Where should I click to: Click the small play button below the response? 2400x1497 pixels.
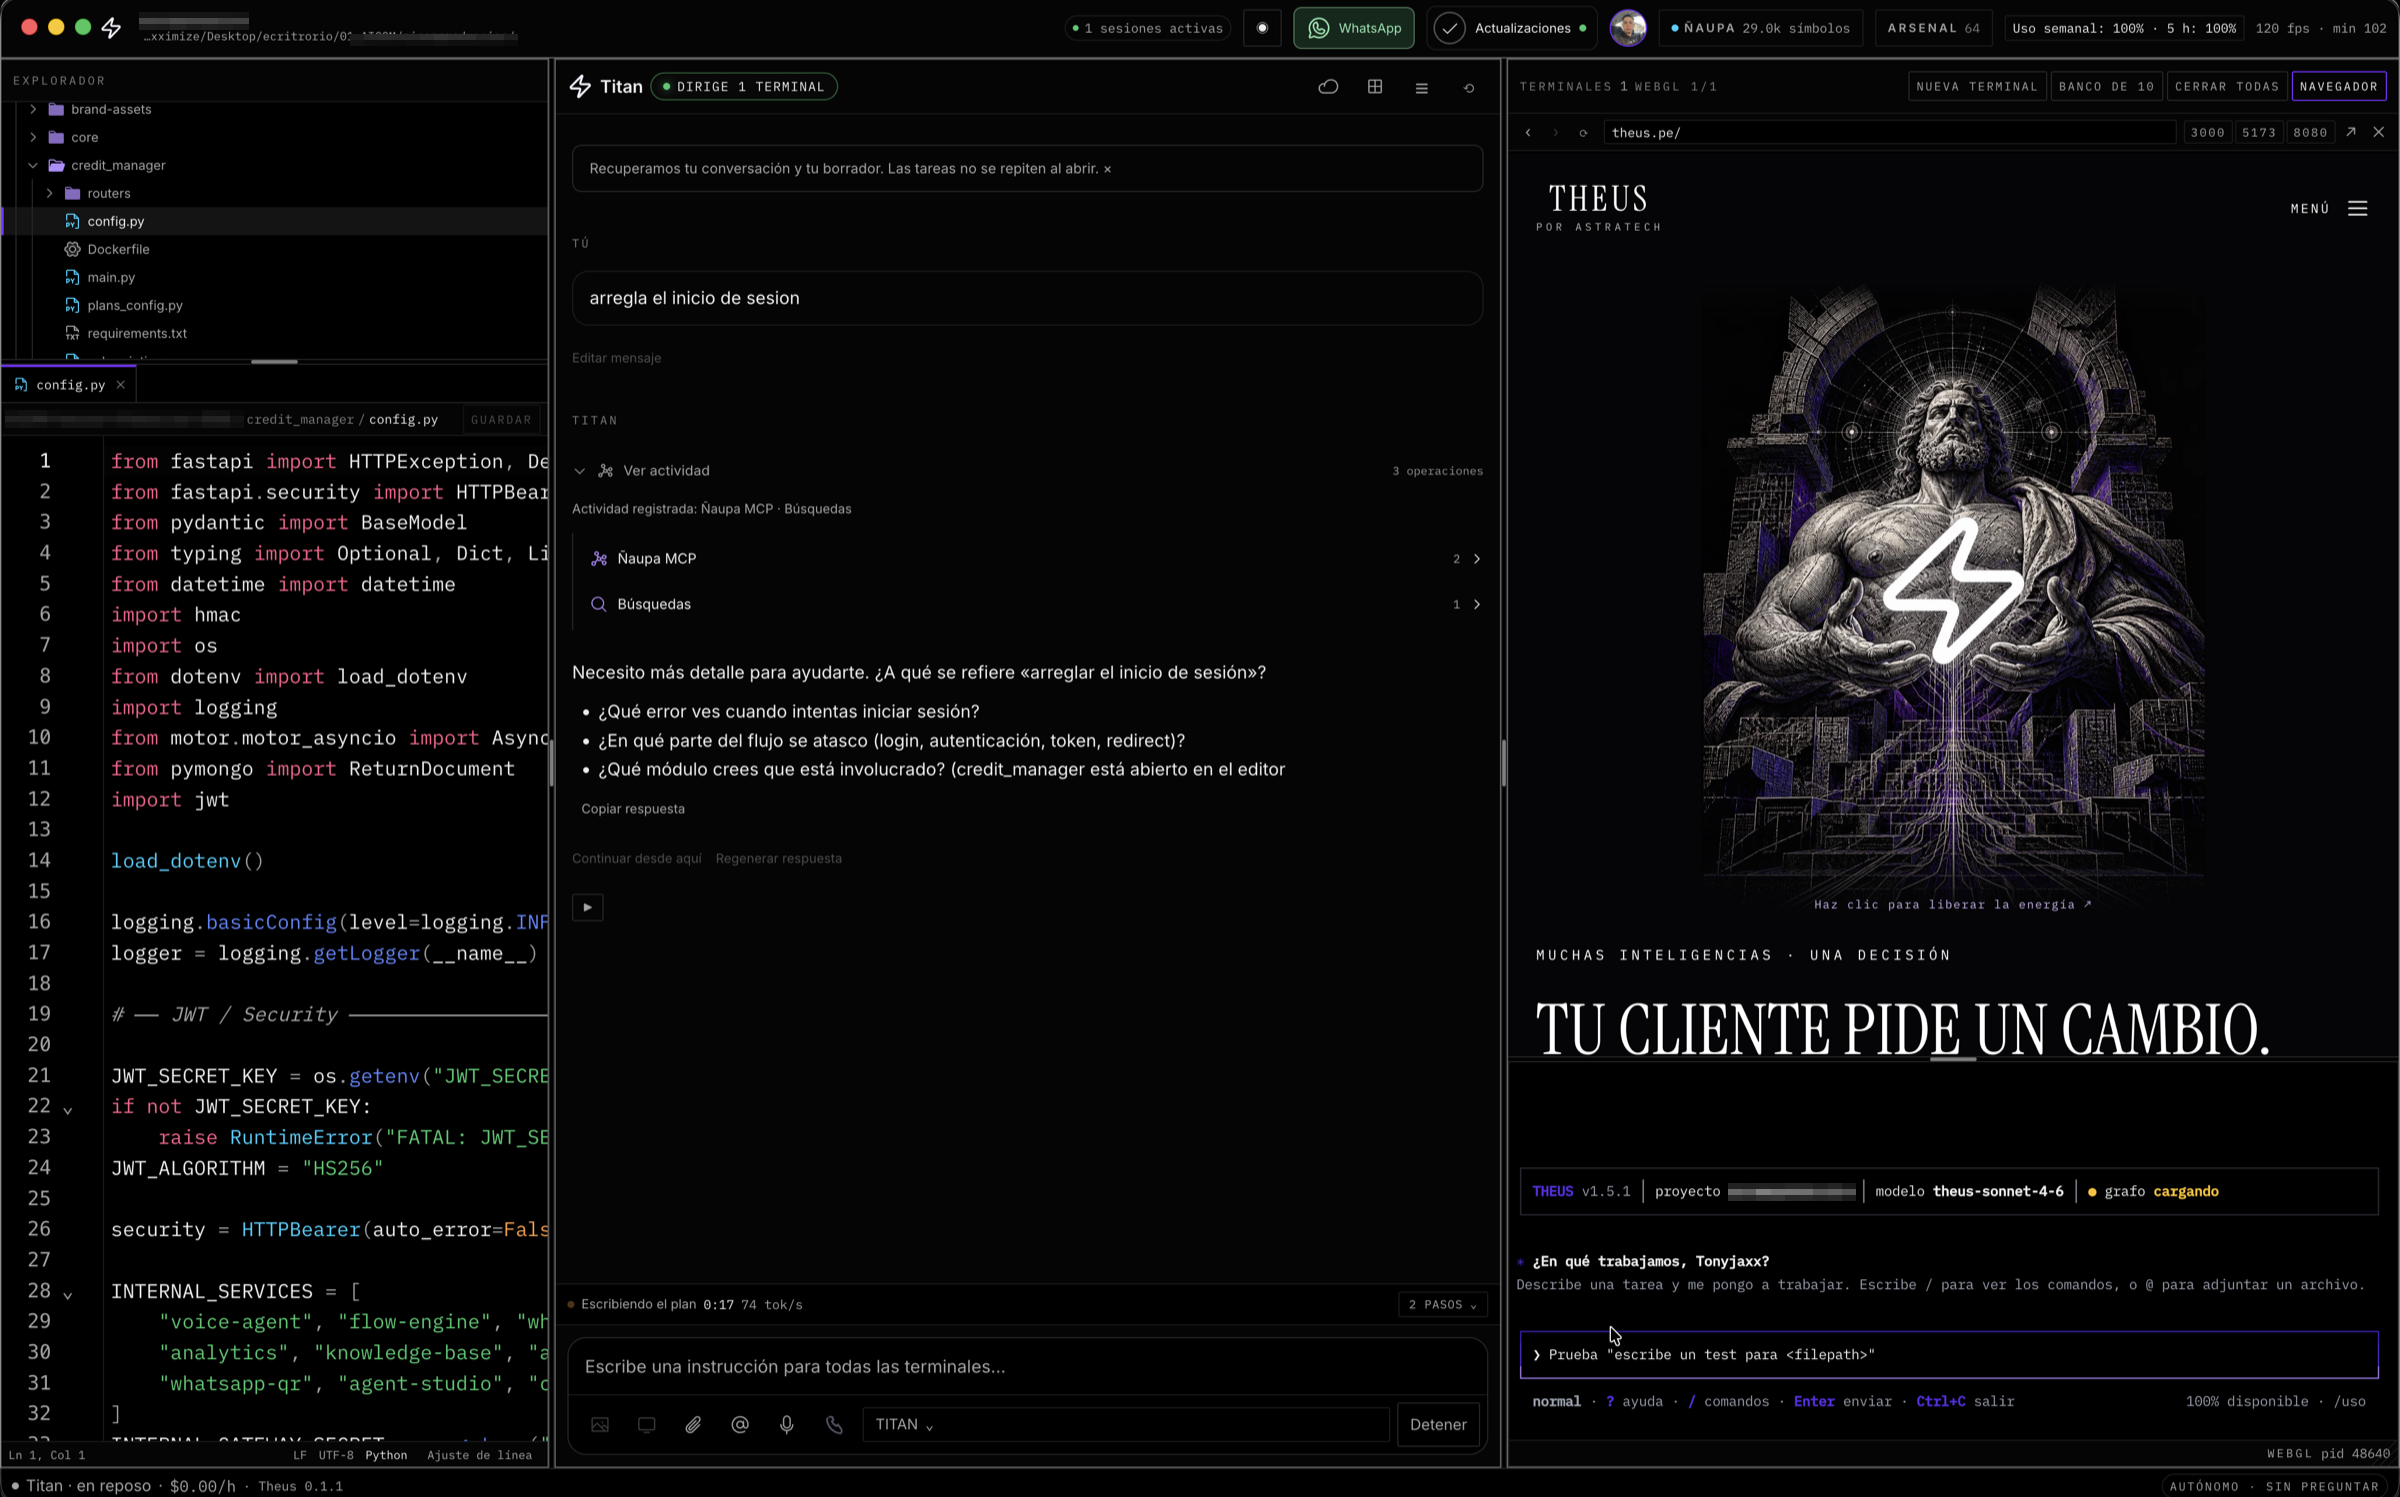tap(587, 908)
